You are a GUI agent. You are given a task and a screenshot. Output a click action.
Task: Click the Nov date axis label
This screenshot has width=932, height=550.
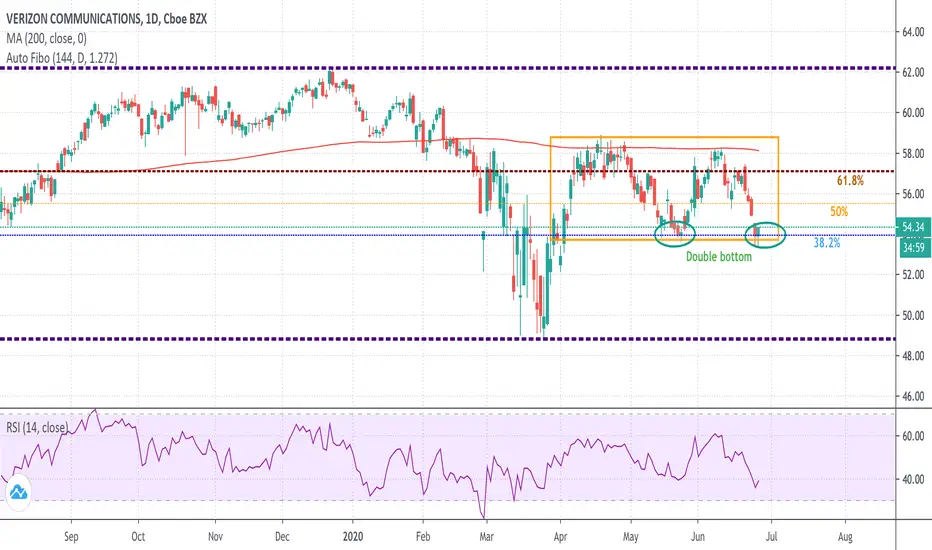(x=215, y=537)
